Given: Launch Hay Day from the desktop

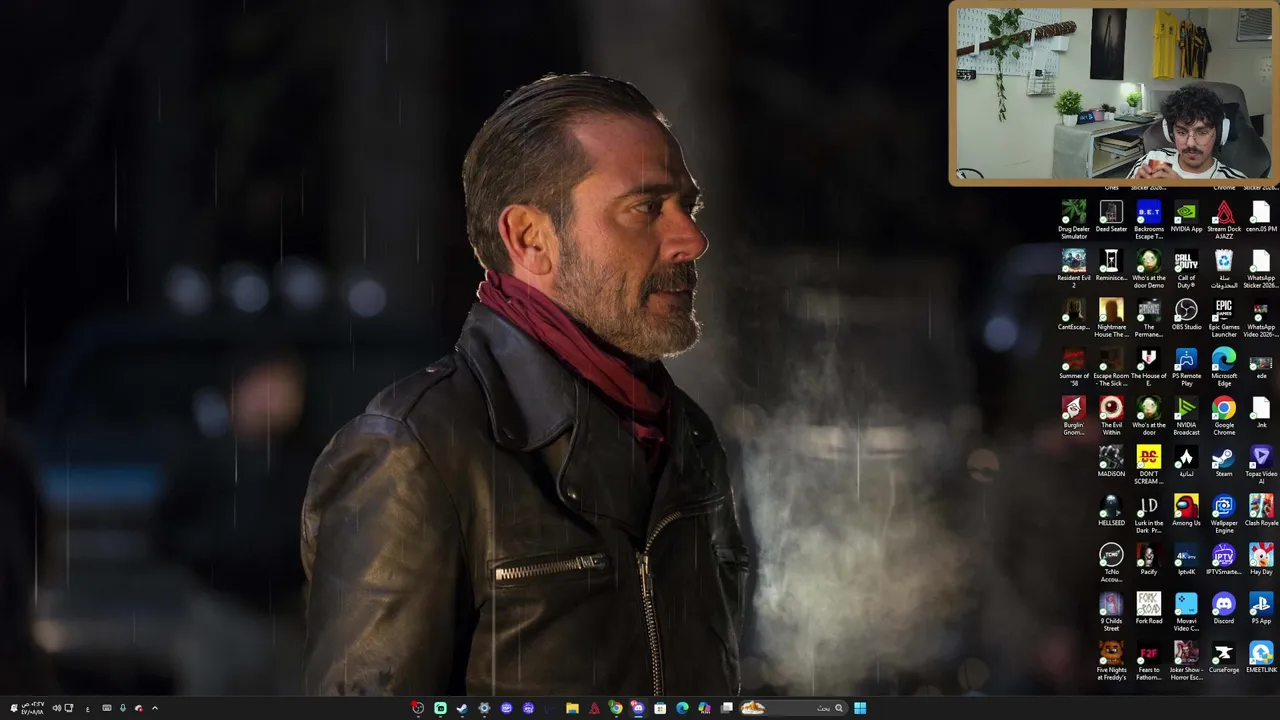Looking at the screenshot, I should (x=1261, y=559).
